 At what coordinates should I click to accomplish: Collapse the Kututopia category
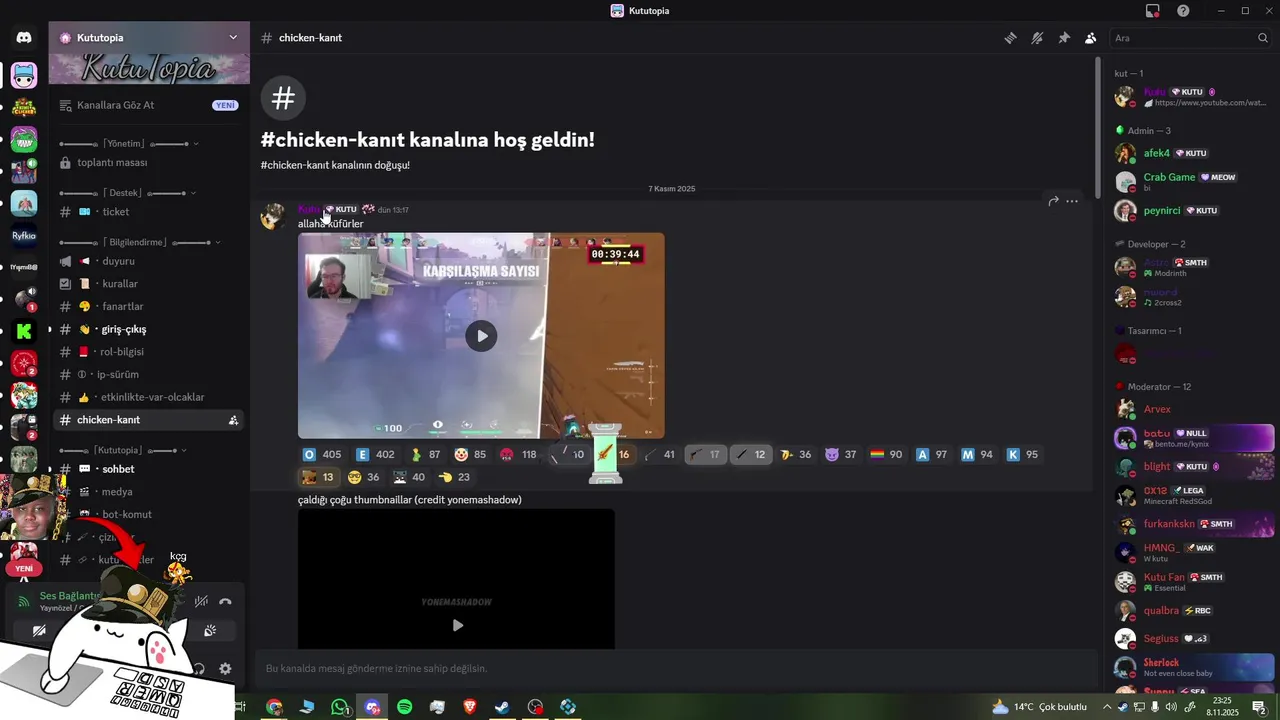tap(123, 450)
